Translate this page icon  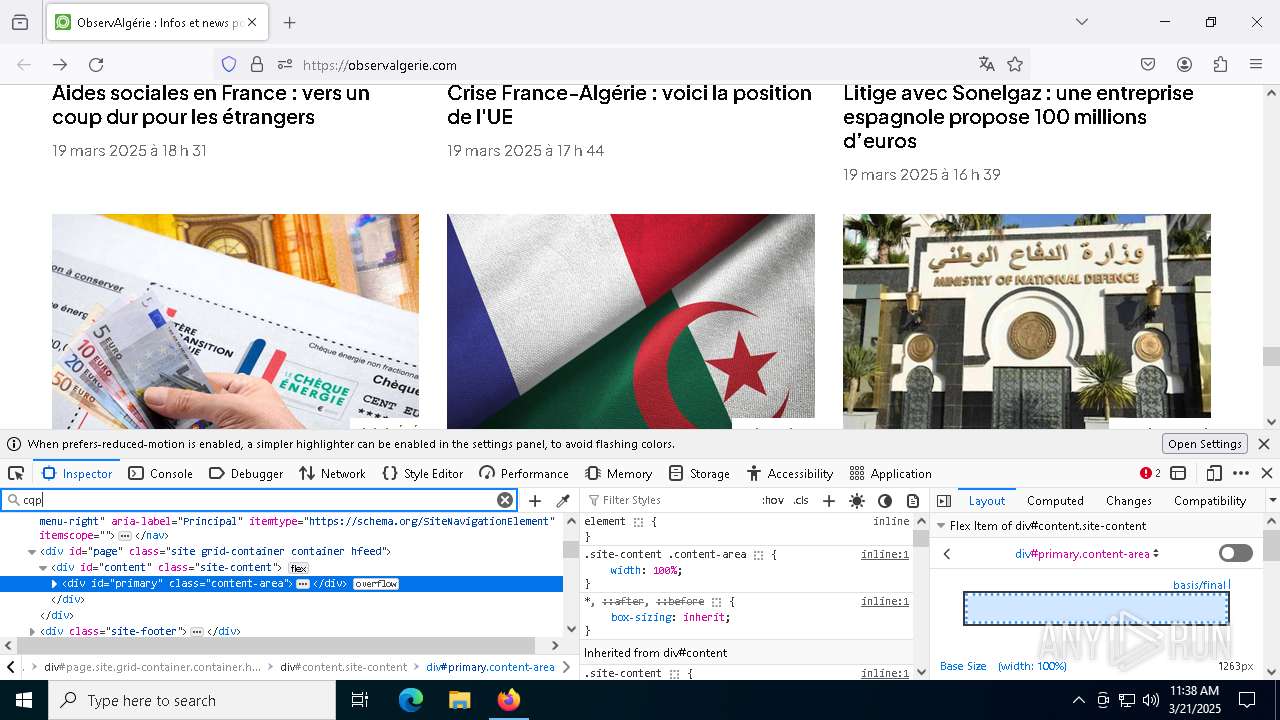point(987,65)
